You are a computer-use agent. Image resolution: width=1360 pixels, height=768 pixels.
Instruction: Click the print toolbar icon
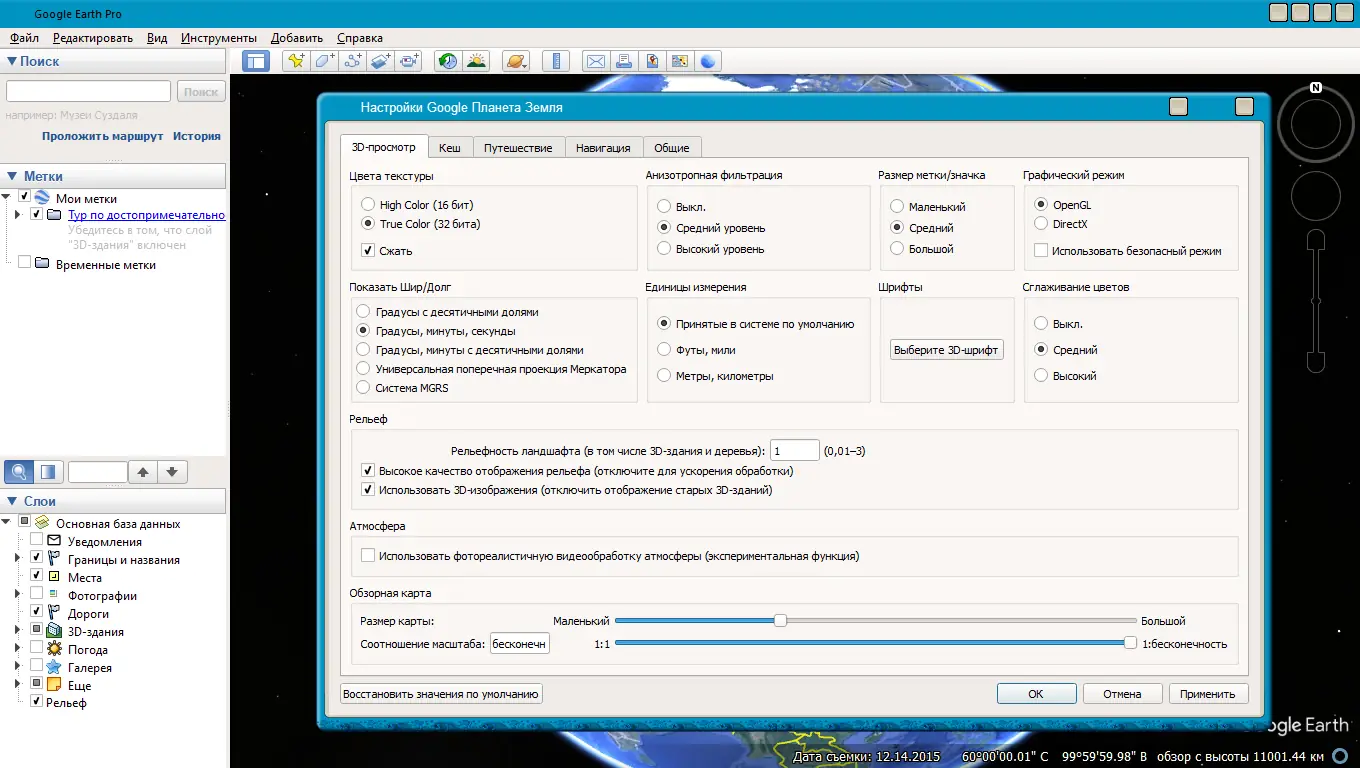624,61
